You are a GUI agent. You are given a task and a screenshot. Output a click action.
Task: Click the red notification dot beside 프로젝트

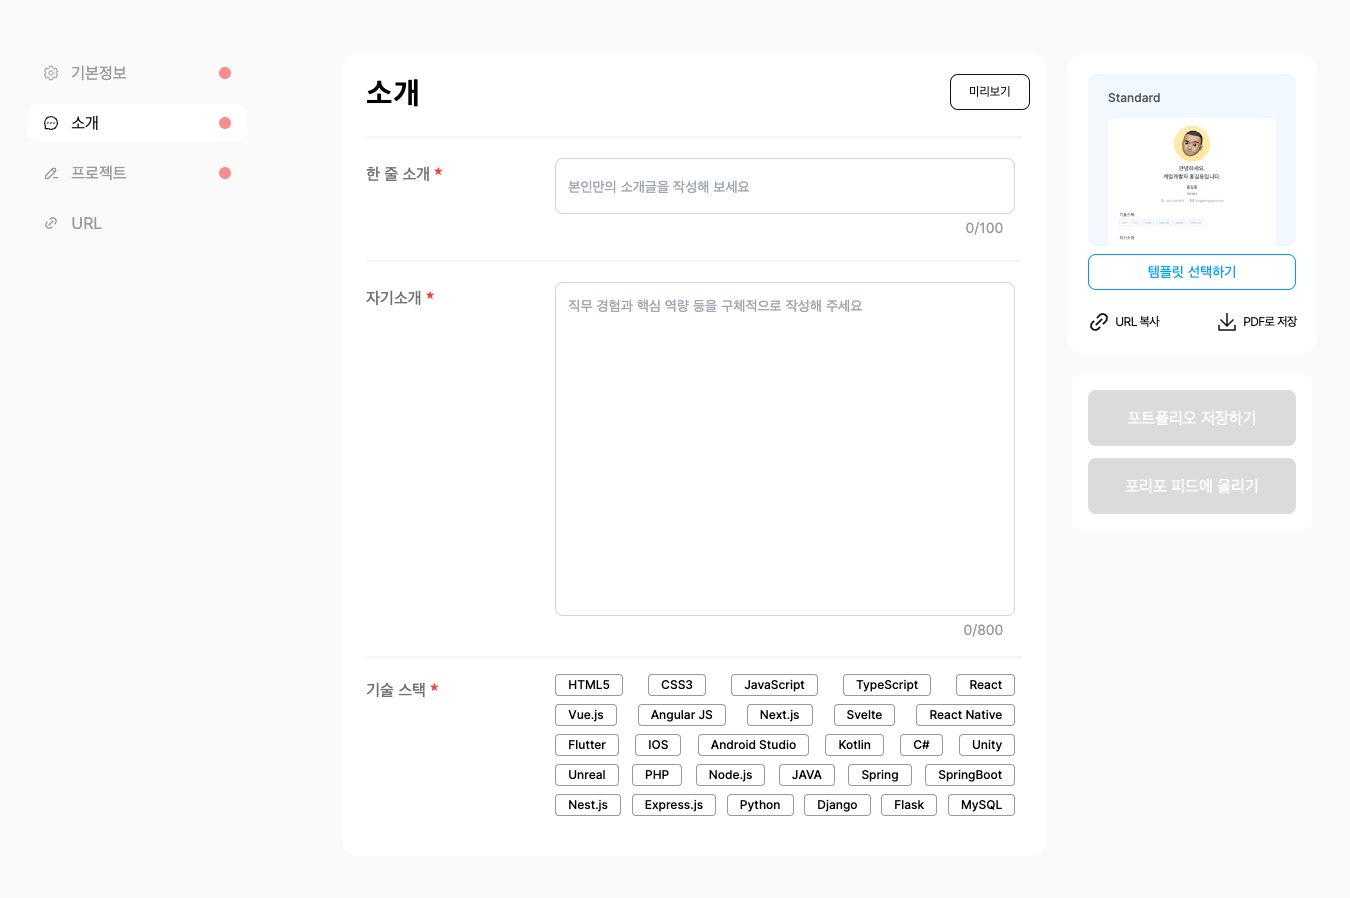coord(225,172)
